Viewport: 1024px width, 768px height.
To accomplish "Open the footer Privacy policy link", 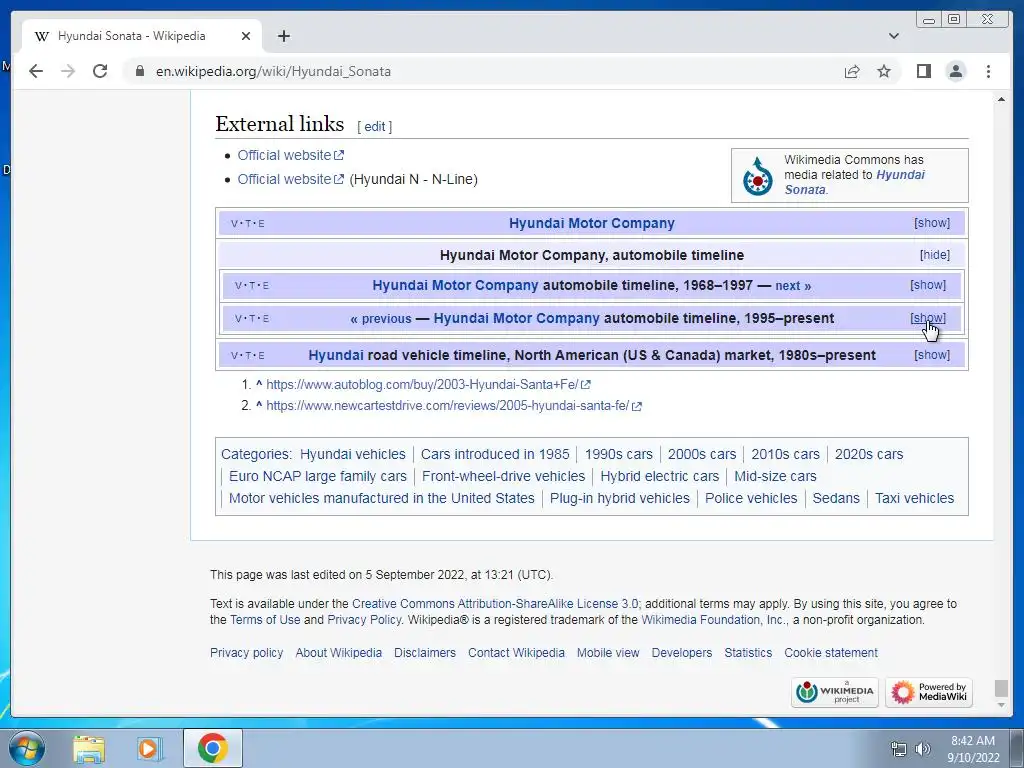I will (x=246, y=653).
